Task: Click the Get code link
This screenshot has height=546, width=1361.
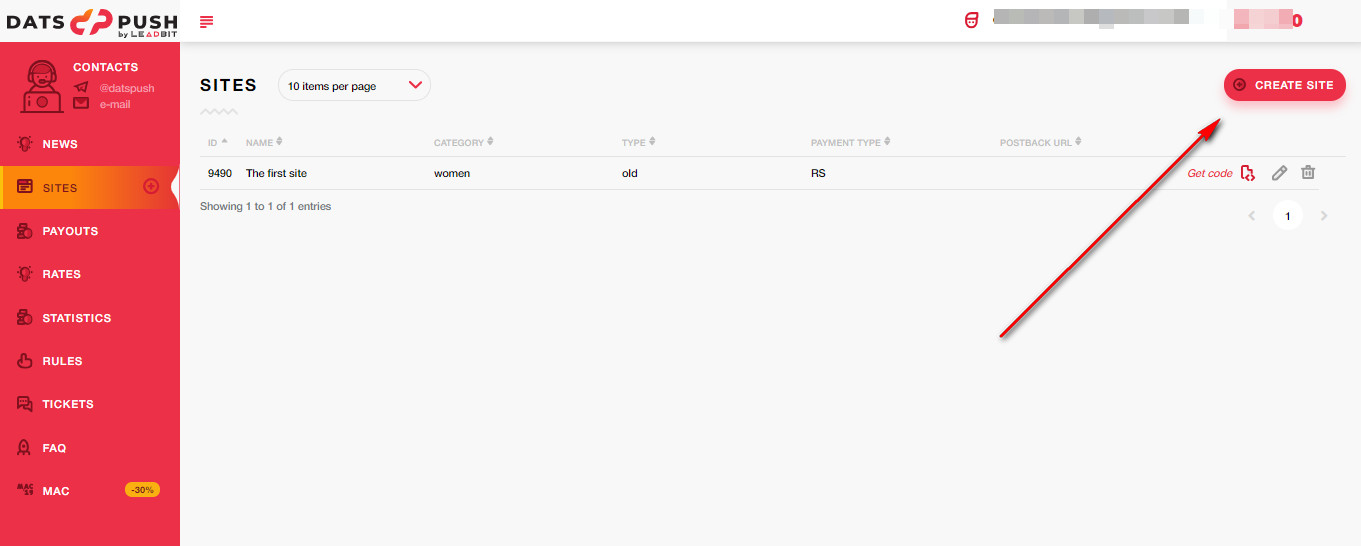Action: (x=1209, y=173)
